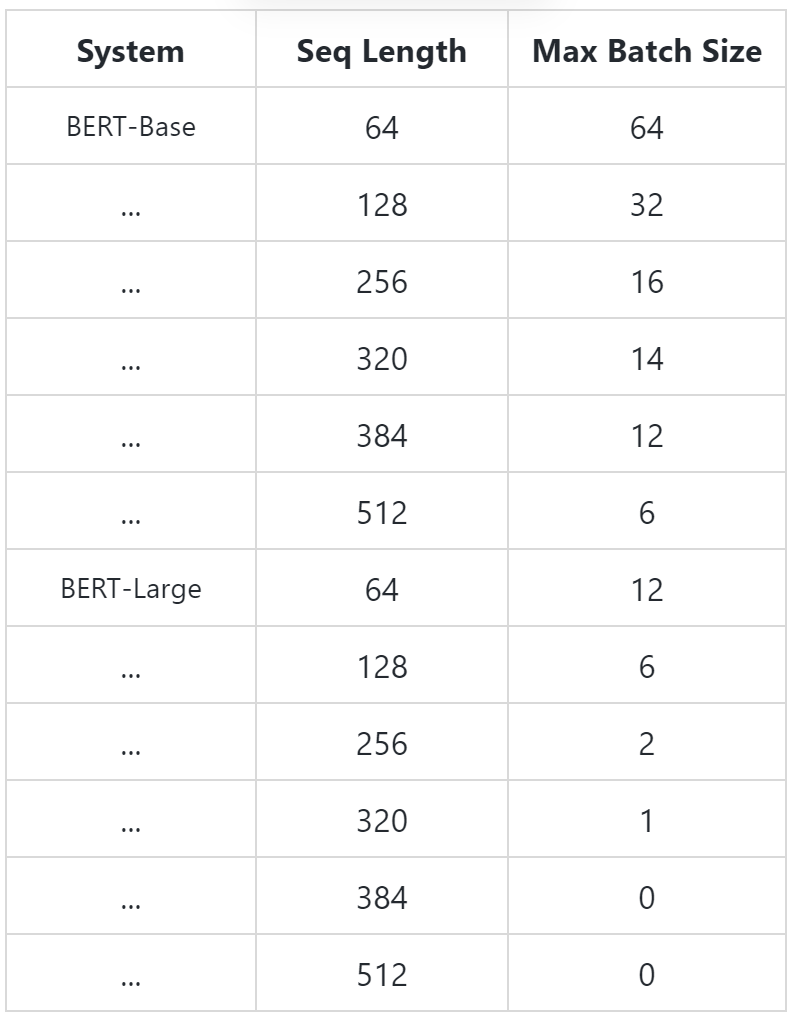
Task: Click the Max Batch Size header
Action: pos(647,51)
